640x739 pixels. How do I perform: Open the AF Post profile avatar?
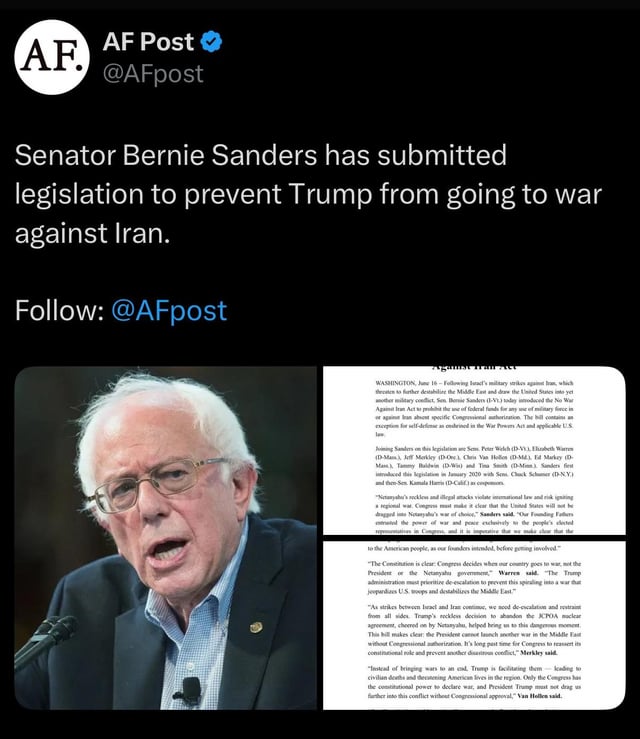[x=52, y=57]
